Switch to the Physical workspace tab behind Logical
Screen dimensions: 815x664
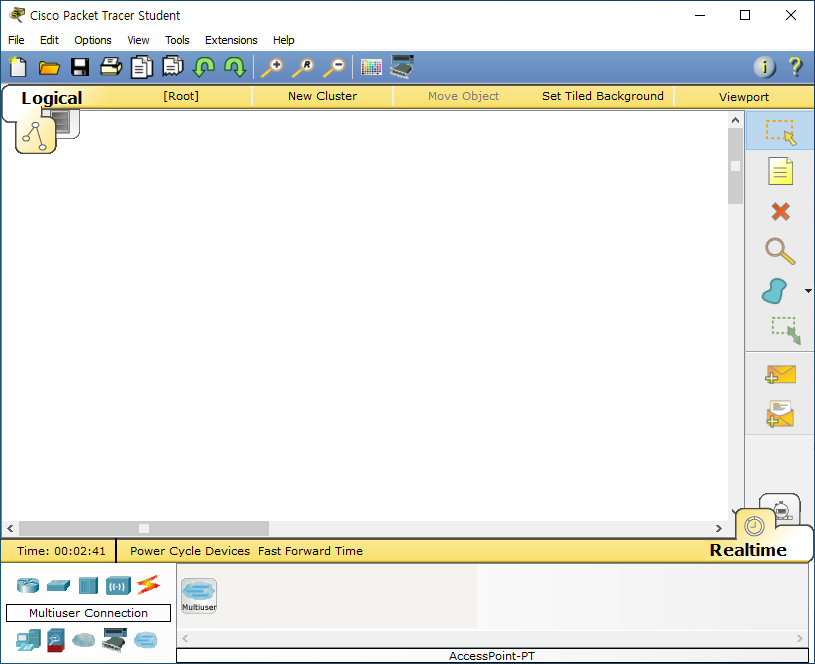click(x=67, y=124)
